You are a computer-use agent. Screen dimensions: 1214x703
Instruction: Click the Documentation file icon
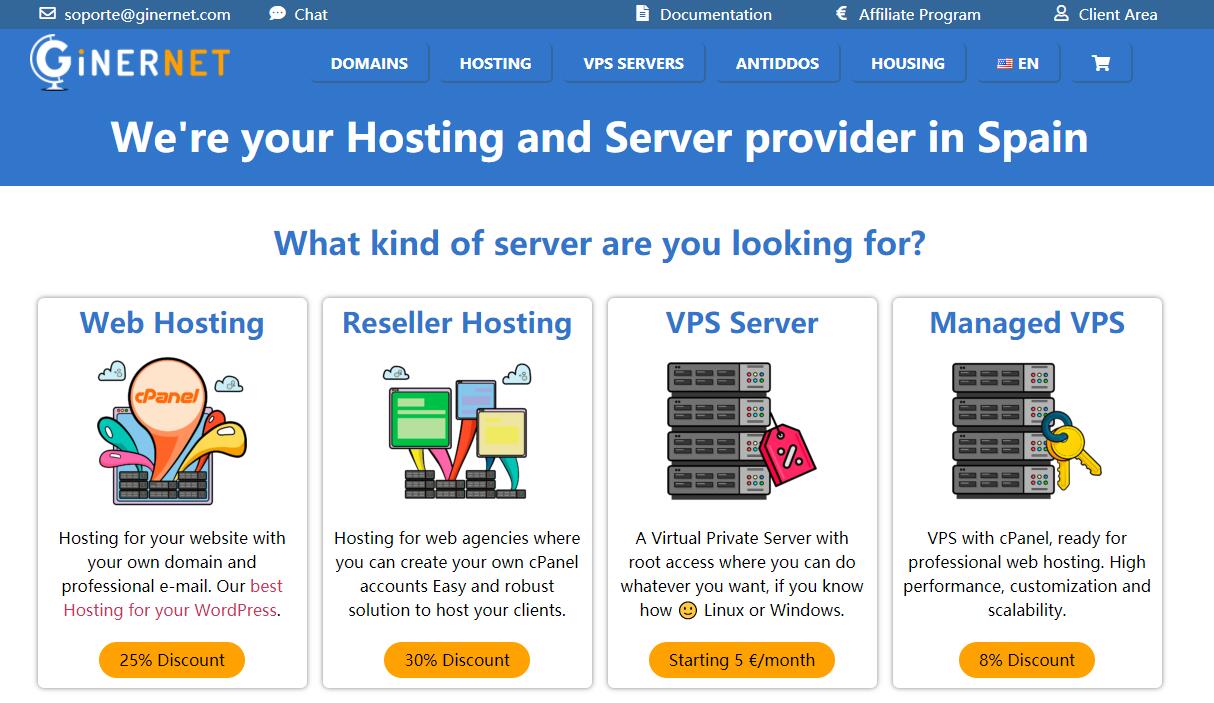pyautogui.click(x=642, y=14)
